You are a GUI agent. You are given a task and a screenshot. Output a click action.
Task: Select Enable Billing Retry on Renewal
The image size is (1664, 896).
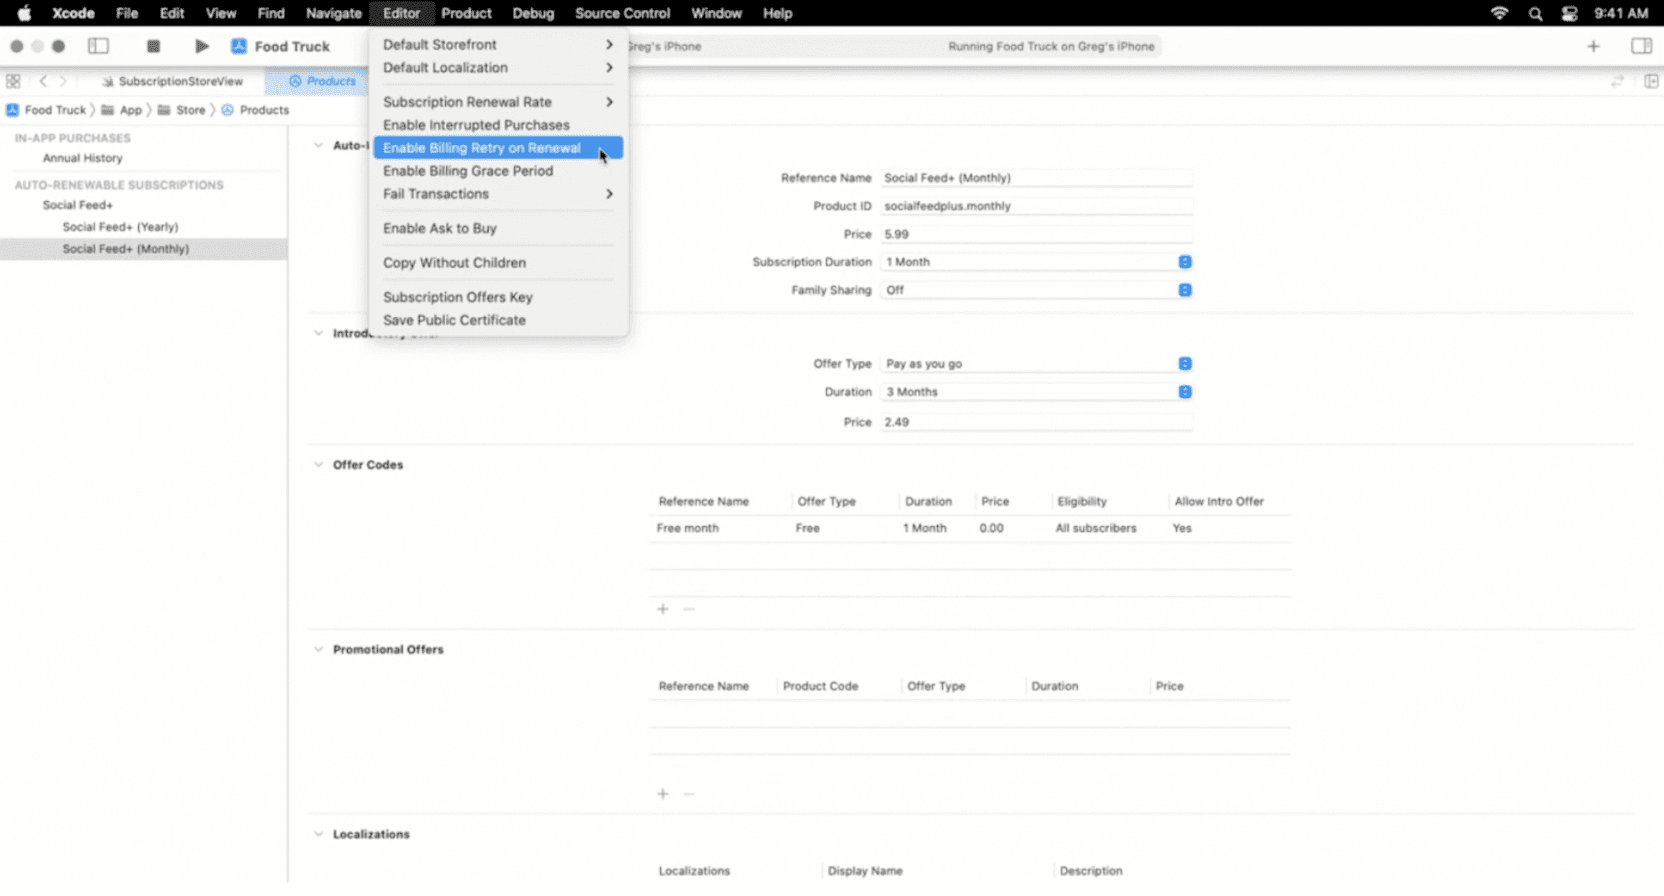[498, 148]
